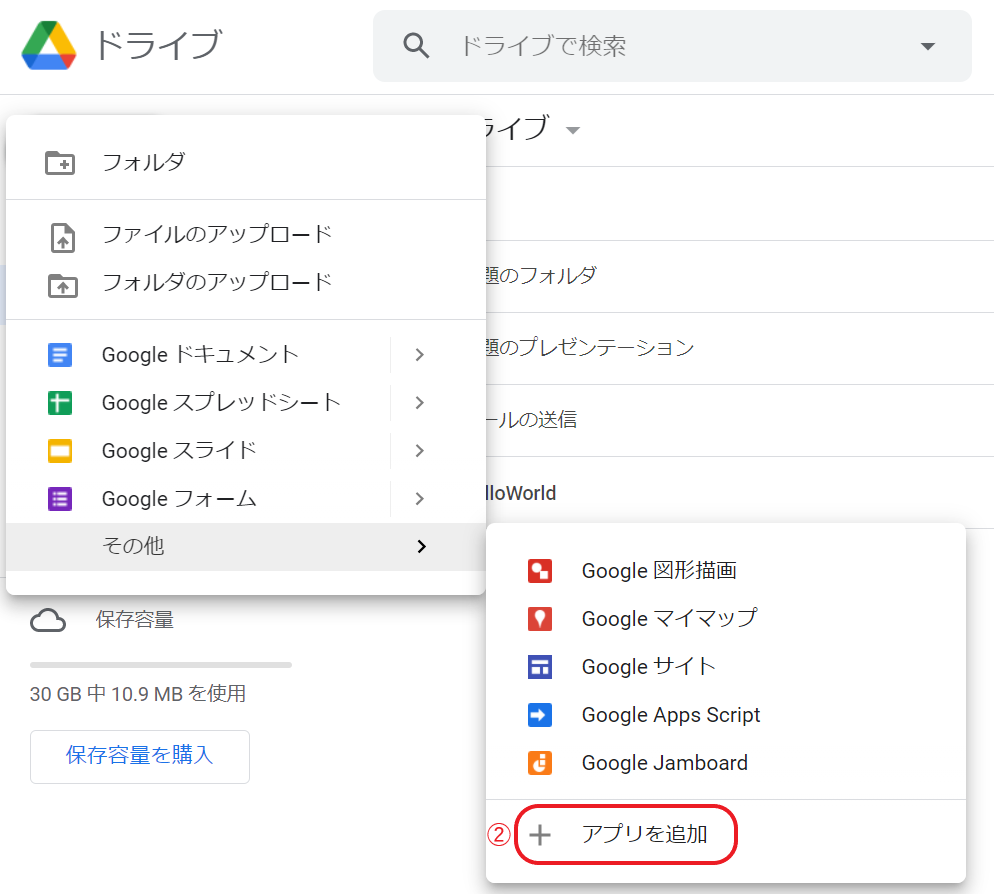Click the 30 GB 中 10.9 MB を使用 text
The width and height of the screenshot is (994, 894).
[x=138, y=694]
